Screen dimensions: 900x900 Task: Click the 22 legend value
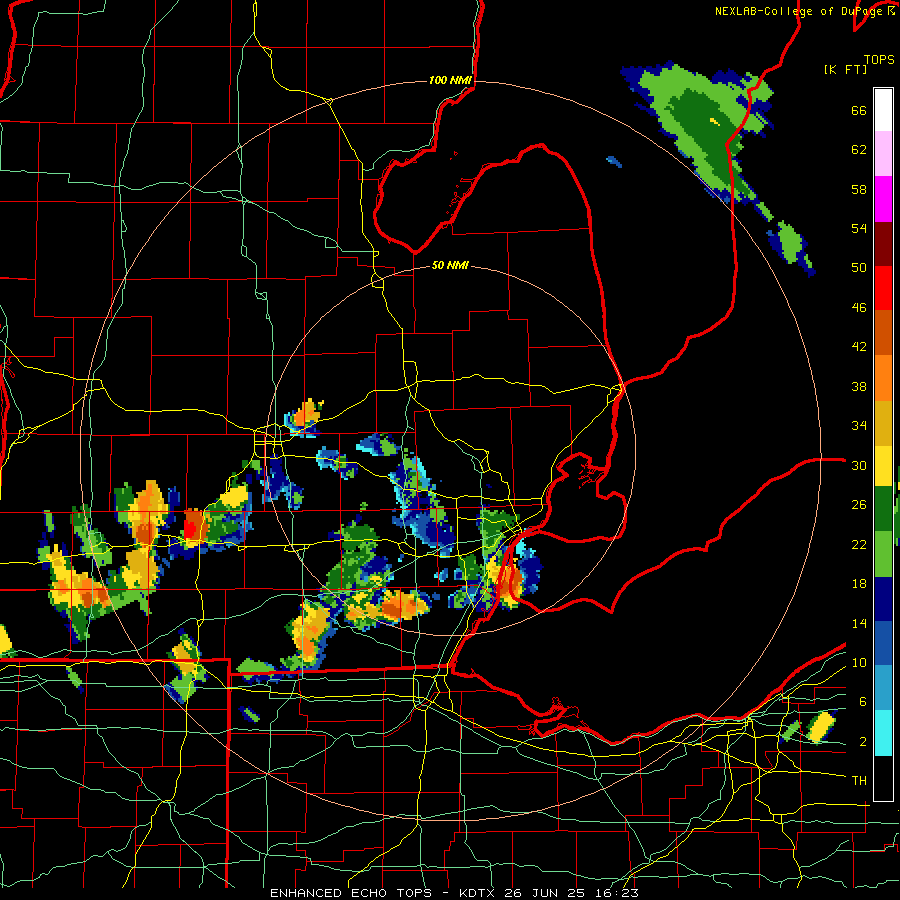pyautogui.click(x=859, y=544)
